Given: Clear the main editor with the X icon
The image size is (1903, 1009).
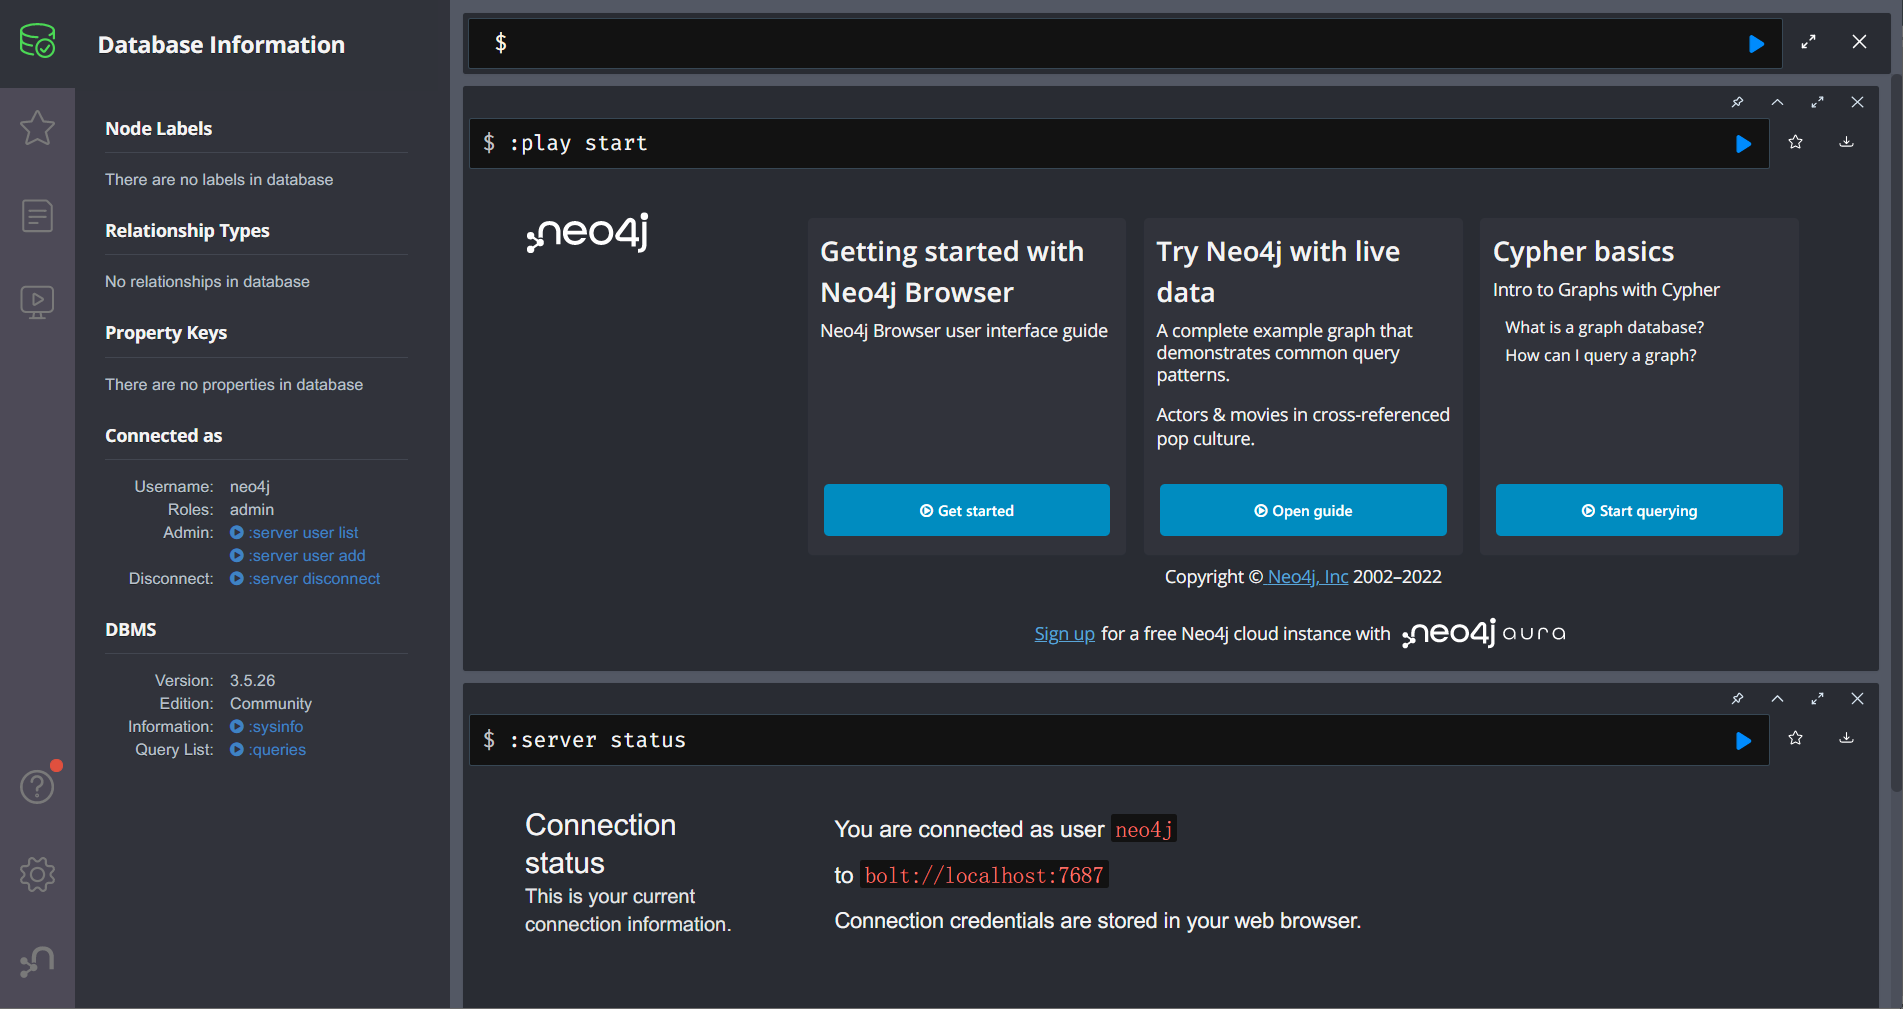Looking at the screenshot, I should pos(1859,42).
